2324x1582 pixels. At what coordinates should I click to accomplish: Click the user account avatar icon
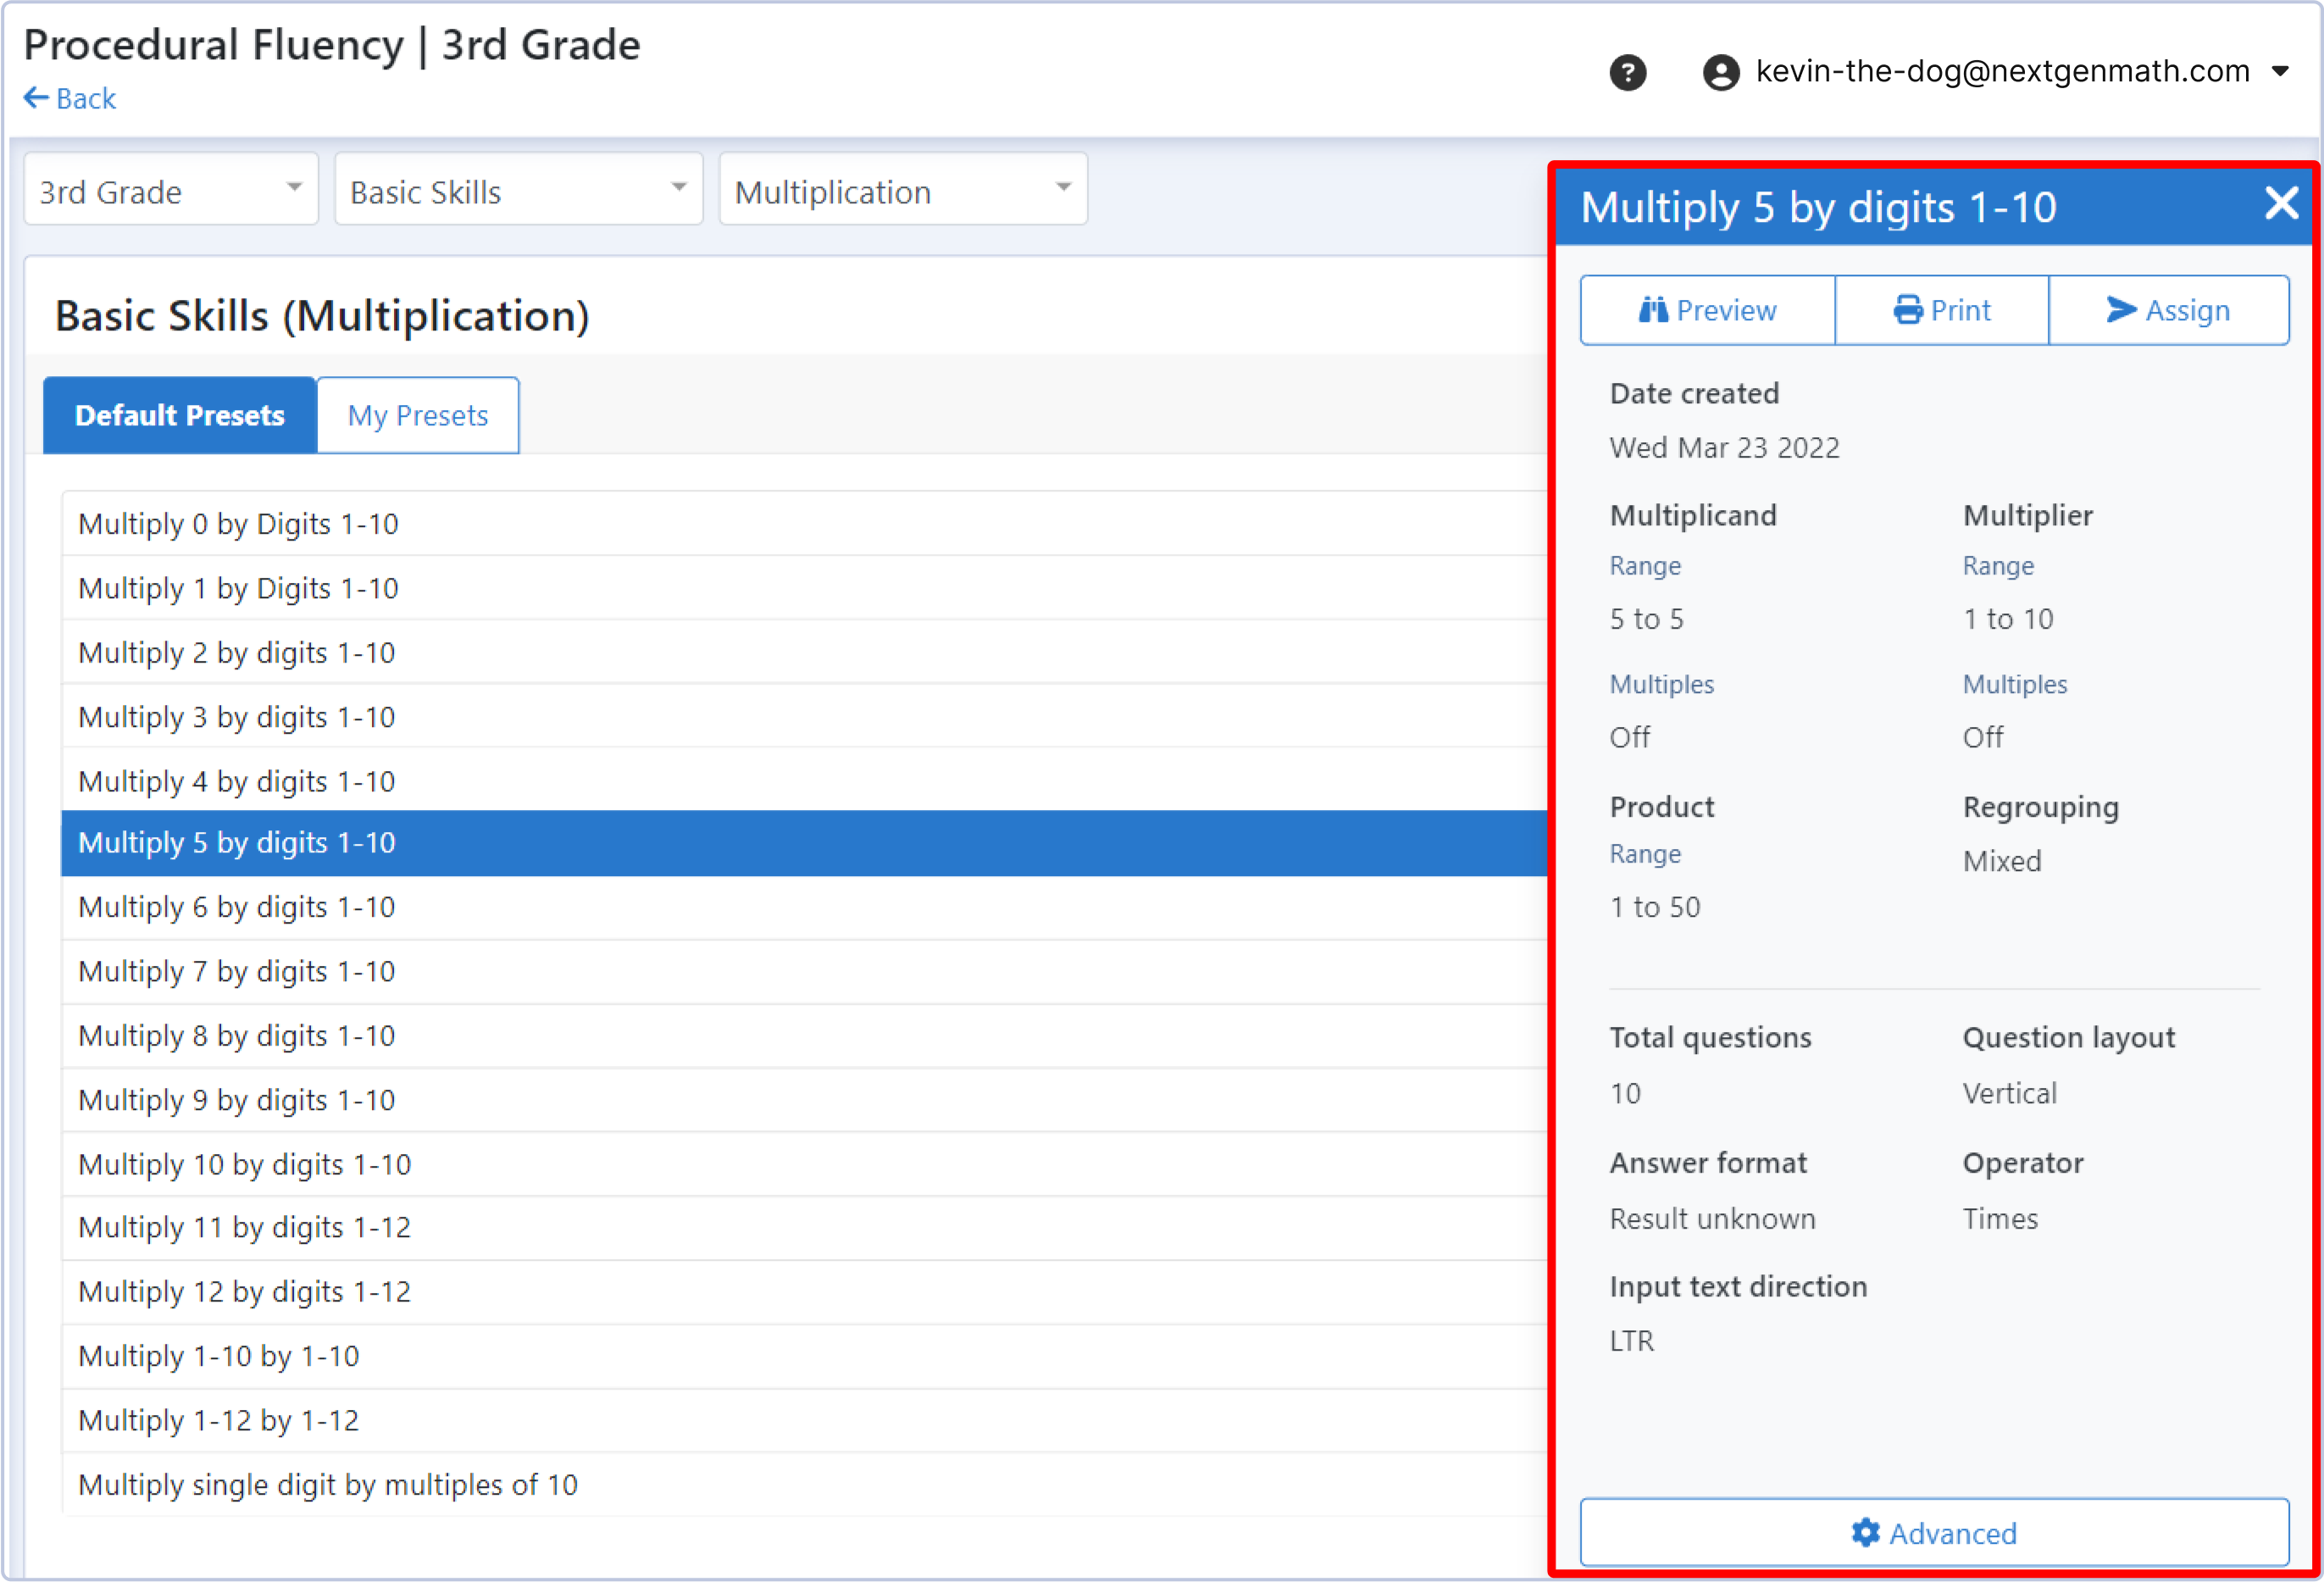point(1720,72)
